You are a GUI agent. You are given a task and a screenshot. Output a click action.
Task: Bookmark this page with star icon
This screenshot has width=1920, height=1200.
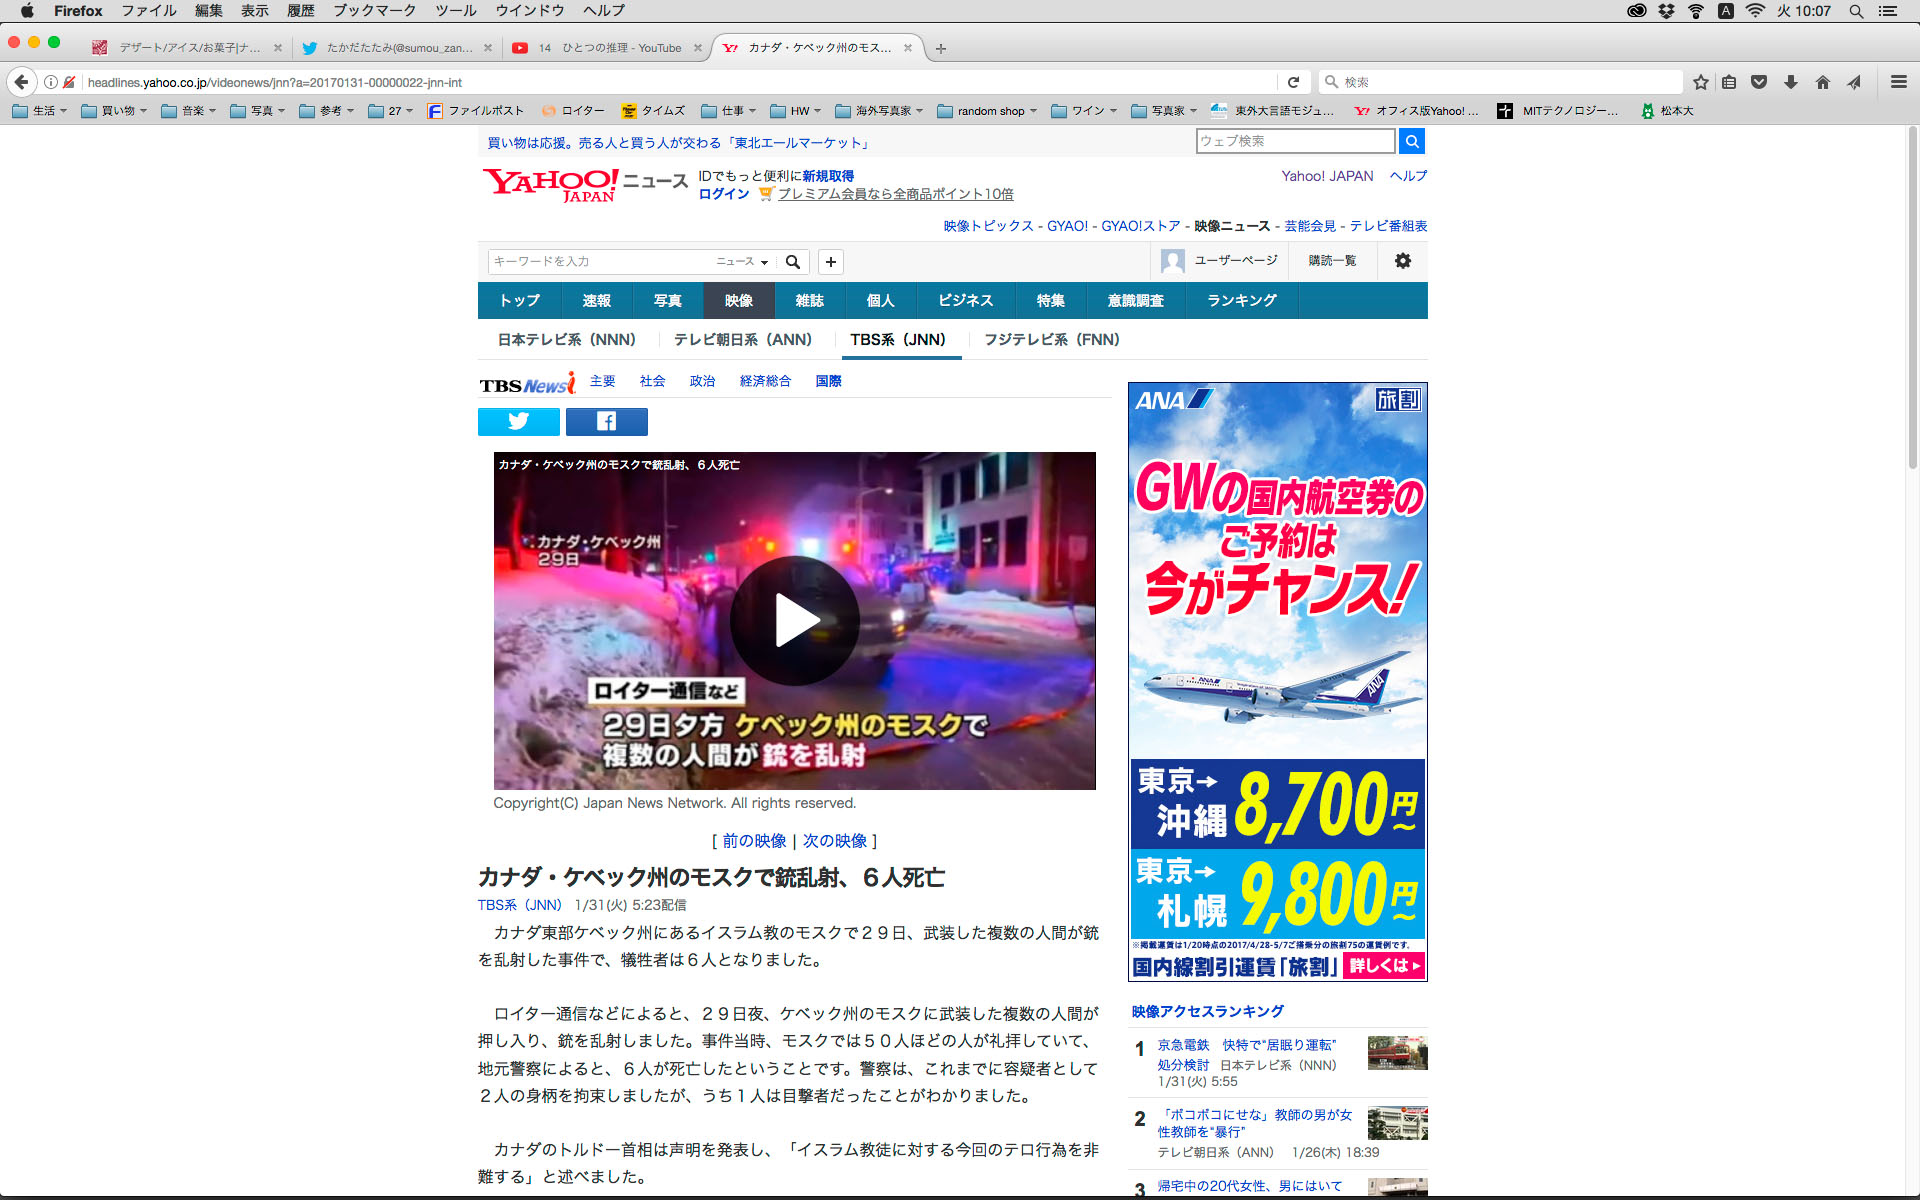click(1700, 82)
